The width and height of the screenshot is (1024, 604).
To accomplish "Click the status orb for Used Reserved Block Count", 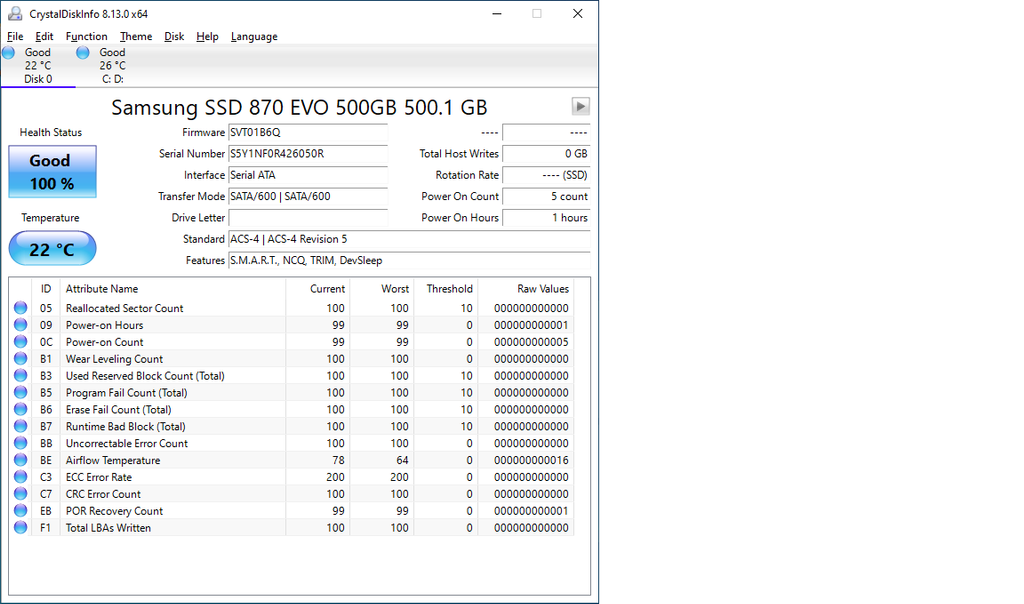I will [21, 375].
